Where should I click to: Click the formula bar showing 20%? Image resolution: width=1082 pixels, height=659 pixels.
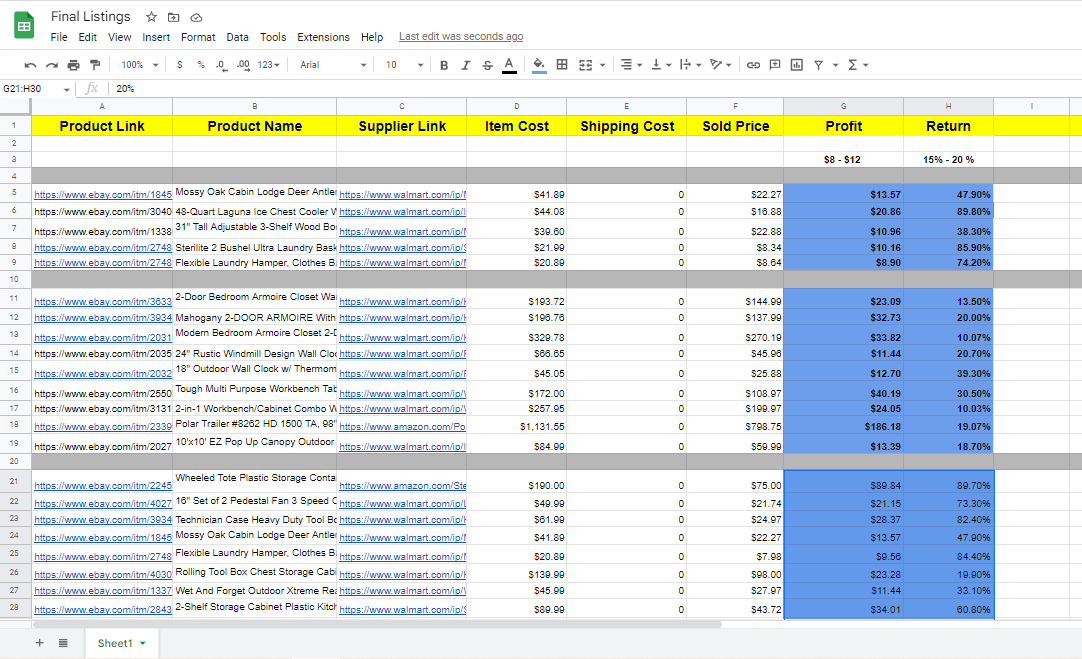(x=593, y=88)
